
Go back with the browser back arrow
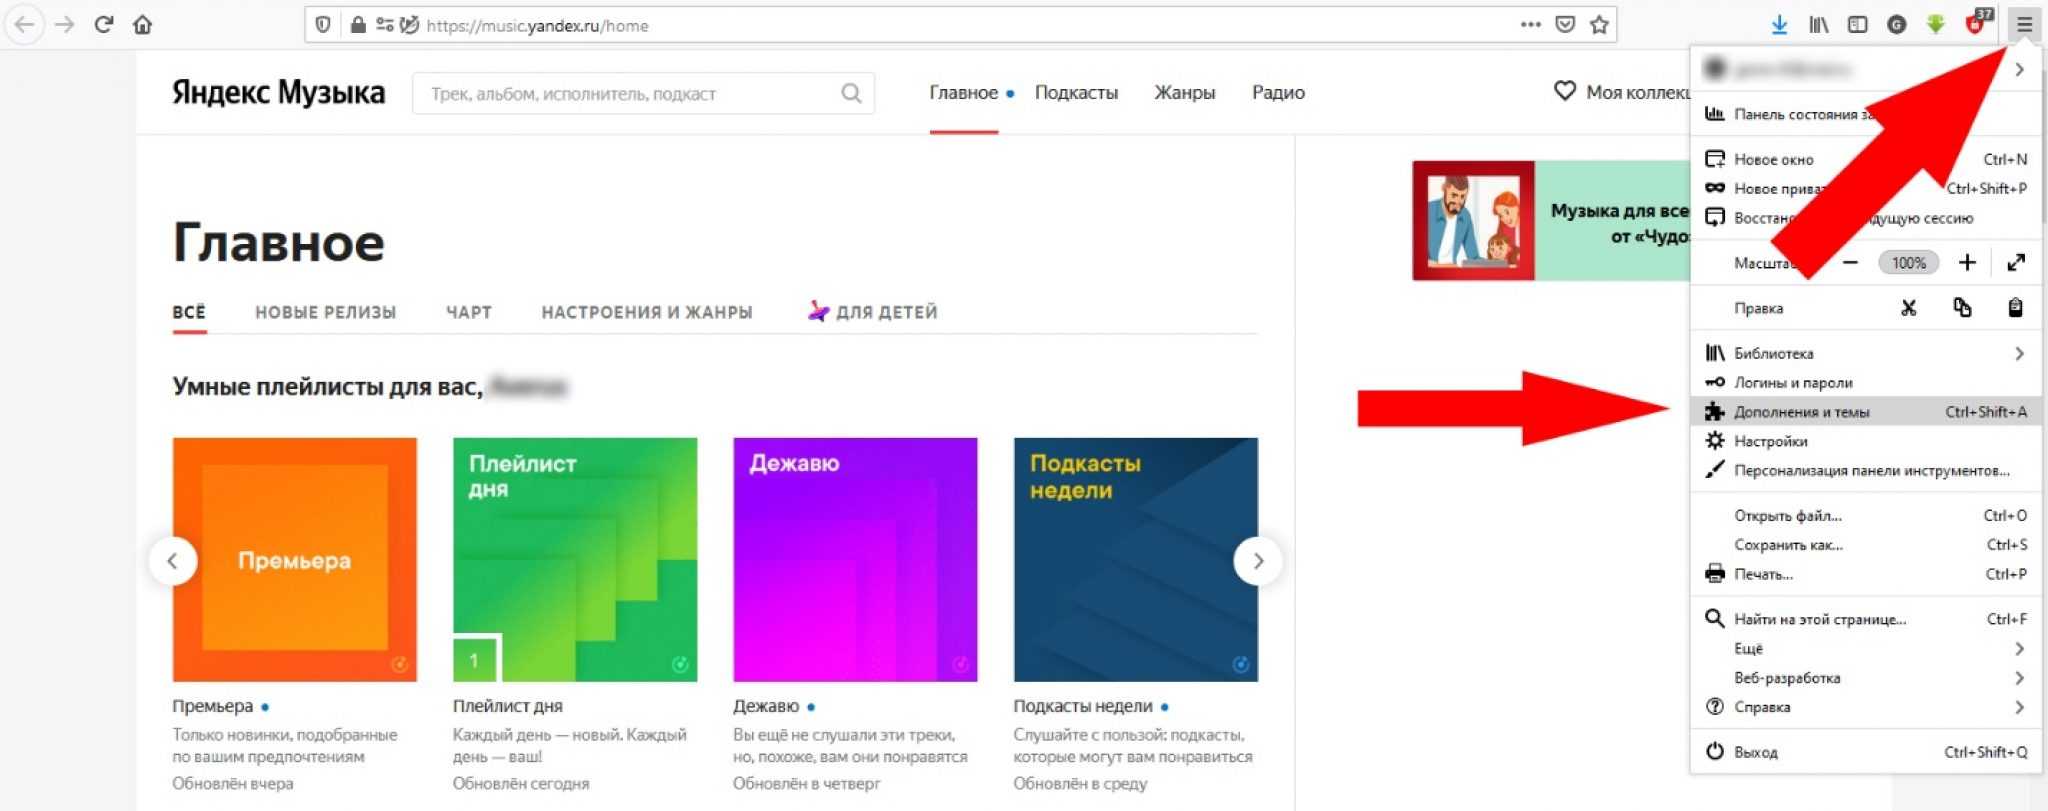(25, 25)
